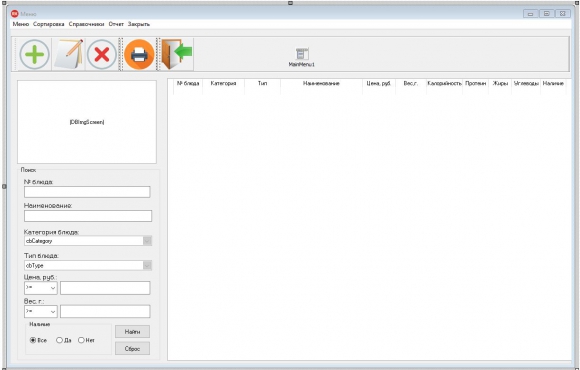Viewport: 580px width, 370px height.
Task: Select the MainMenu1 component icon
Action: pos(302,54)
